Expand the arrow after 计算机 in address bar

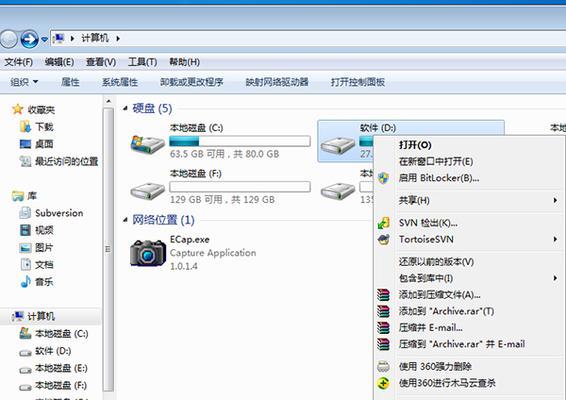point(118,38)
